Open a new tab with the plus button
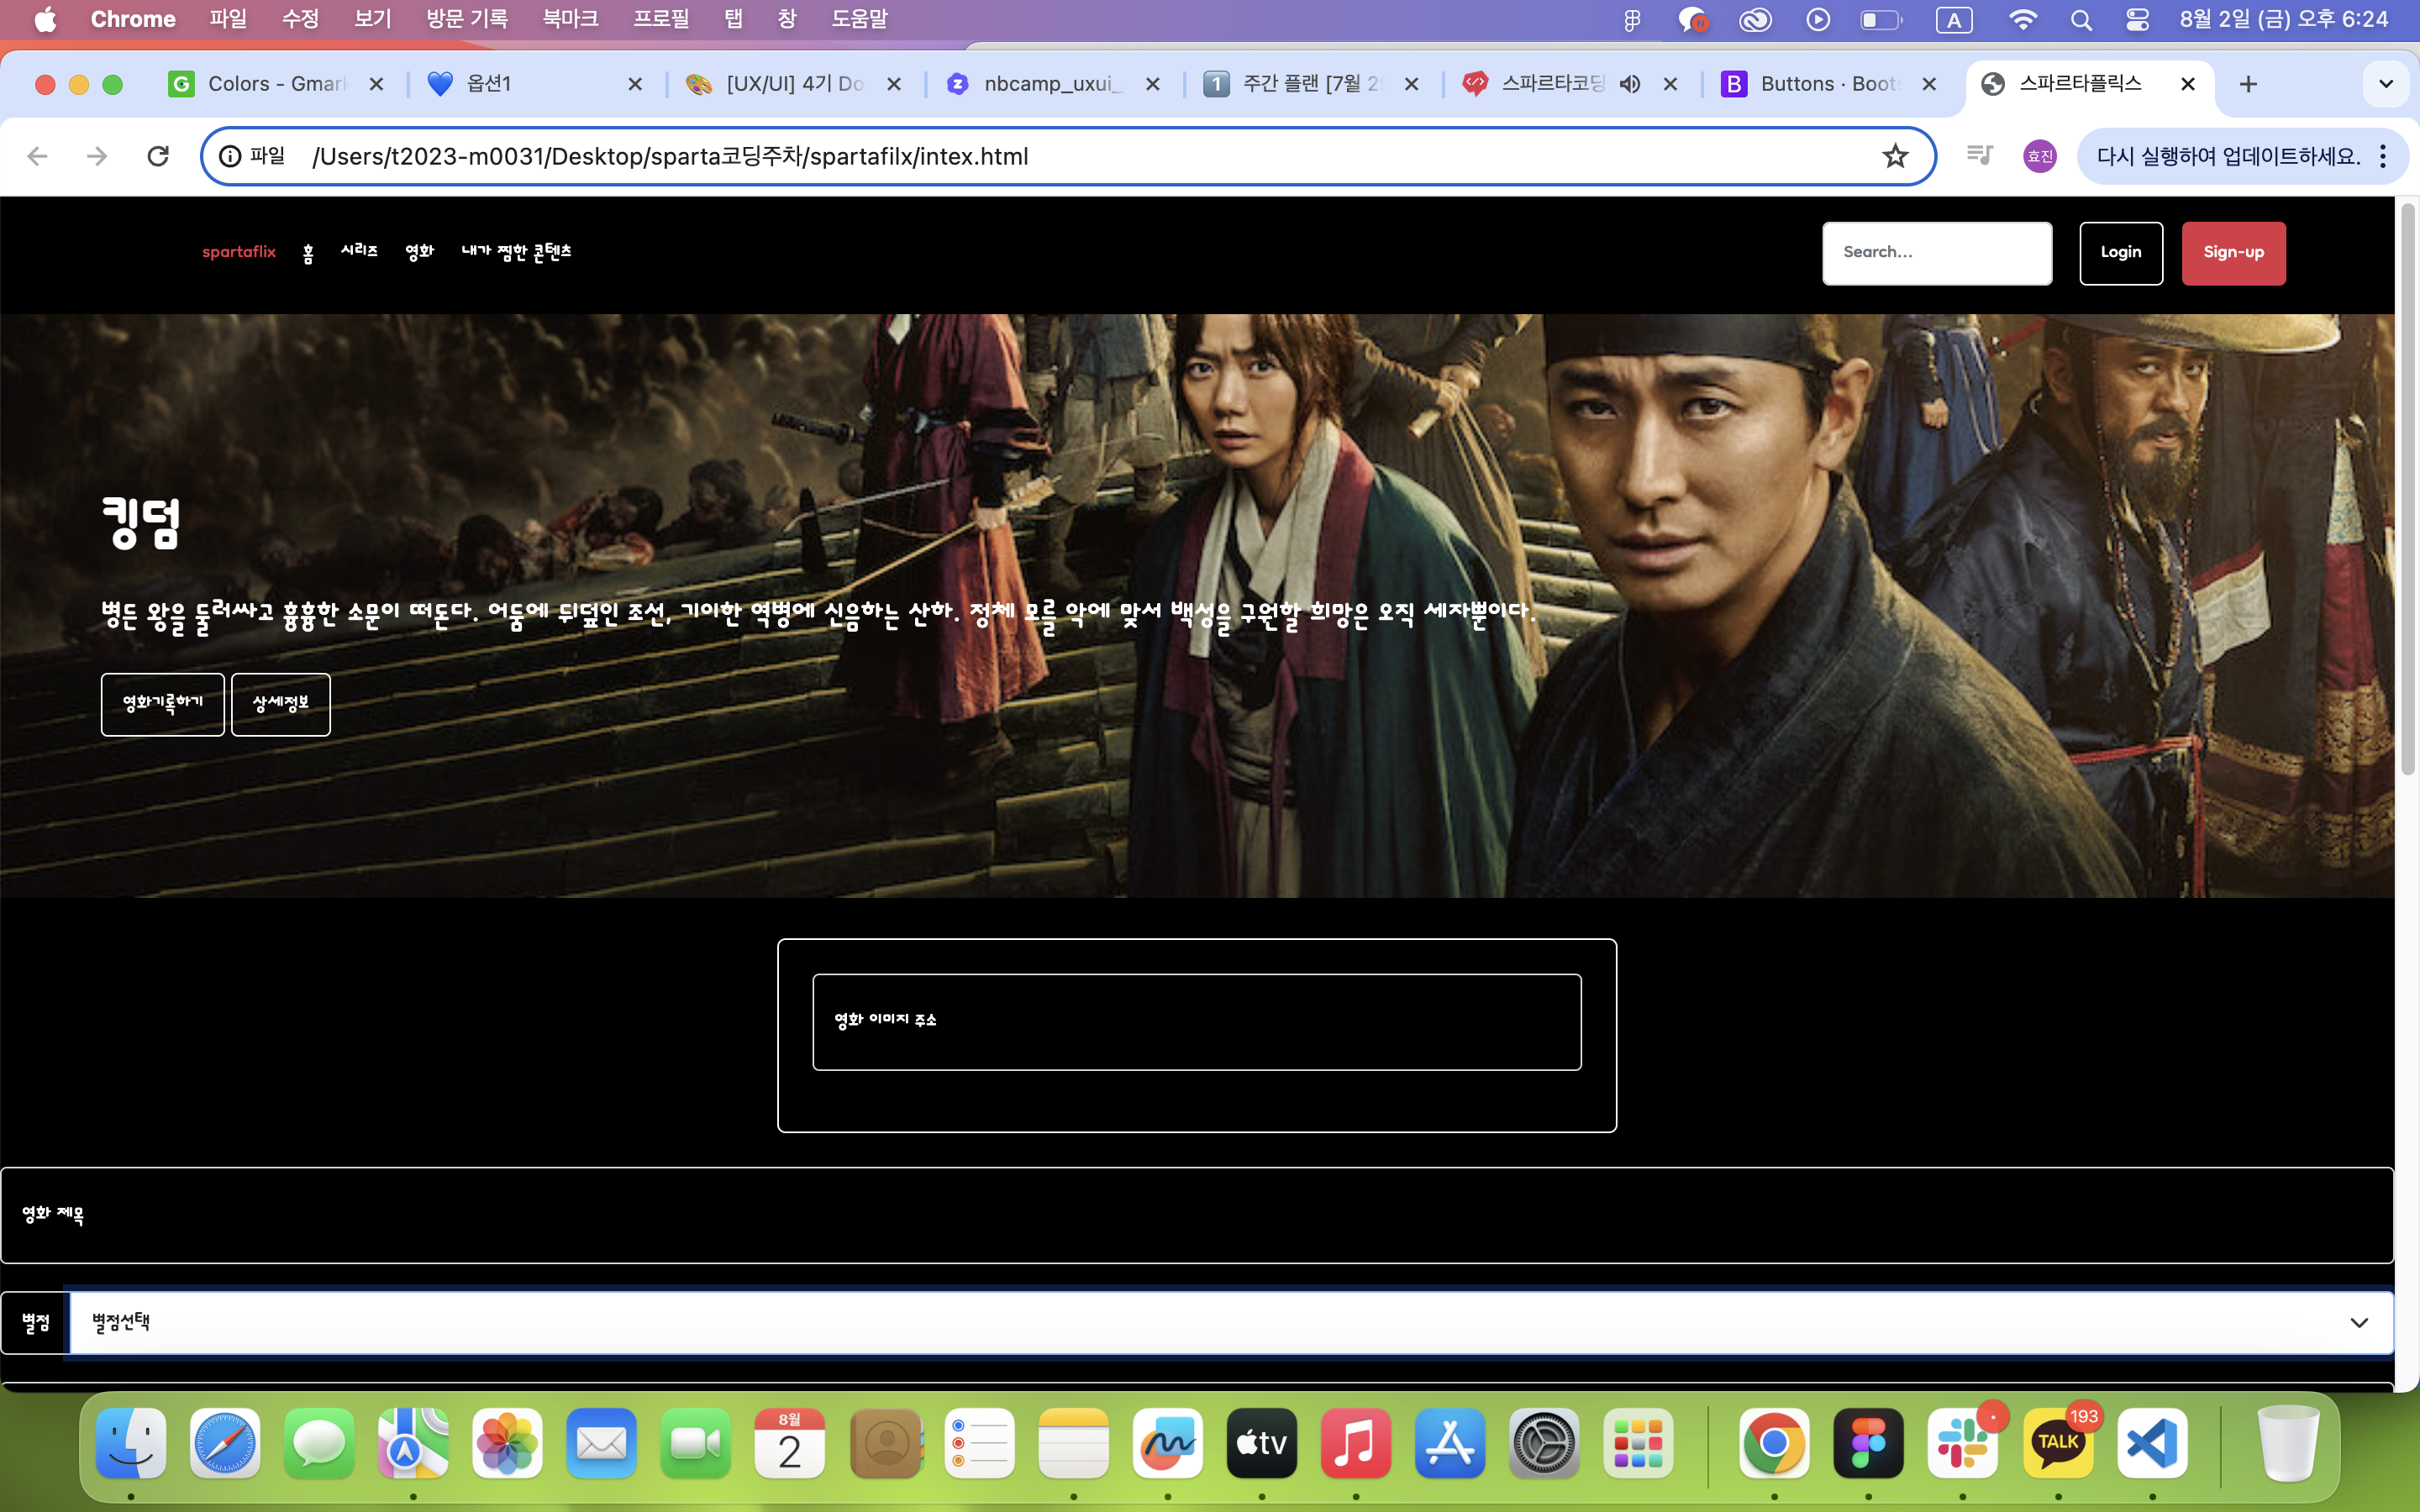The width and height of the screenshot is (2420, 1512). pyautogui.click(x=2248, y=84)
